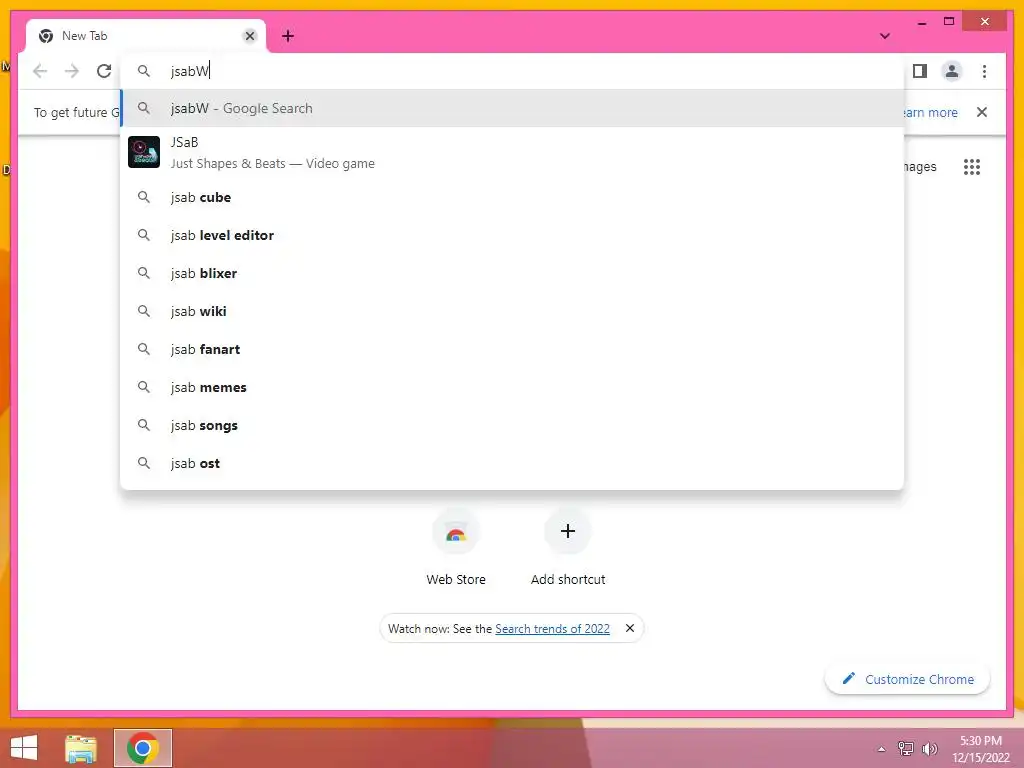Select 'jsabW - Google Search' suggestion

pos(512,108)
